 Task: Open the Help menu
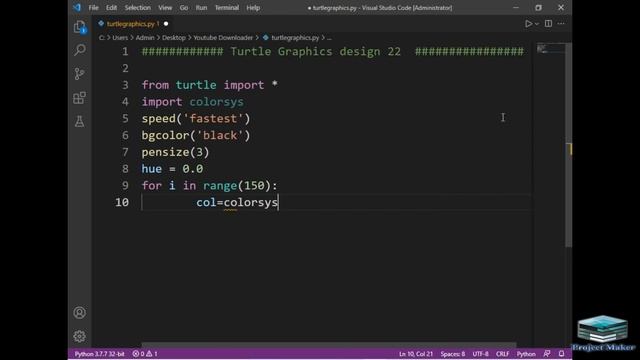pos(253,8)
